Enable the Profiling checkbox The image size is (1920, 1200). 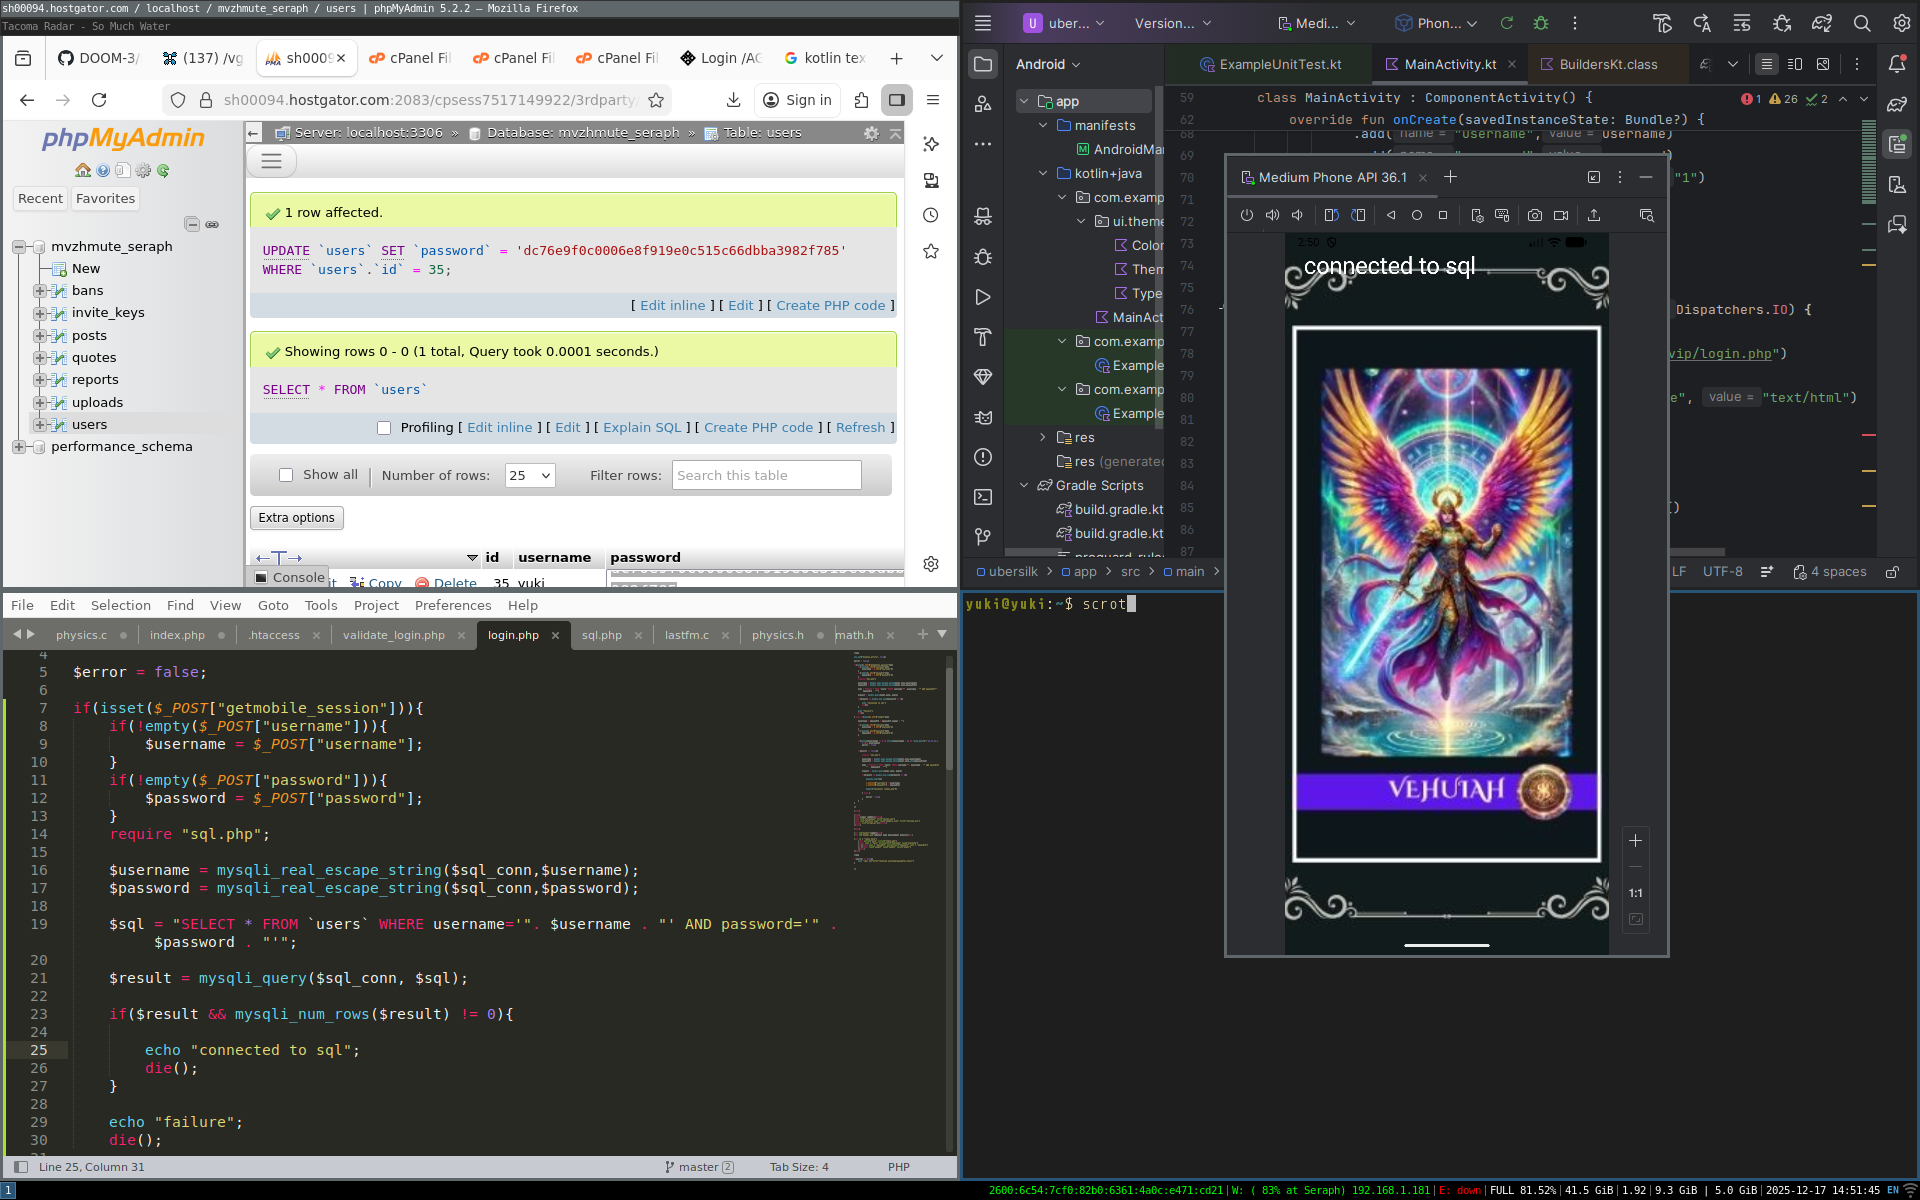(384, 428)
